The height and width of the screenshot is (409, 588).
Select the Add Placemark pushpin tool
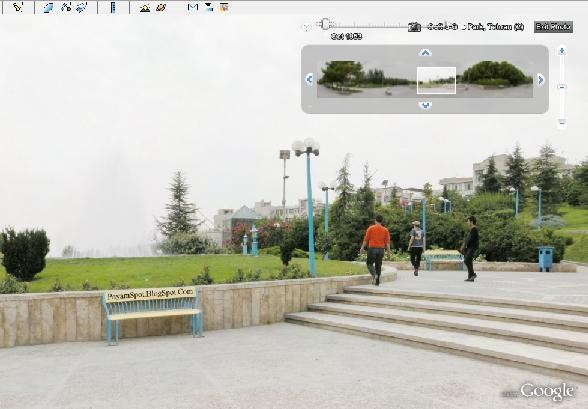coord(18,7)
